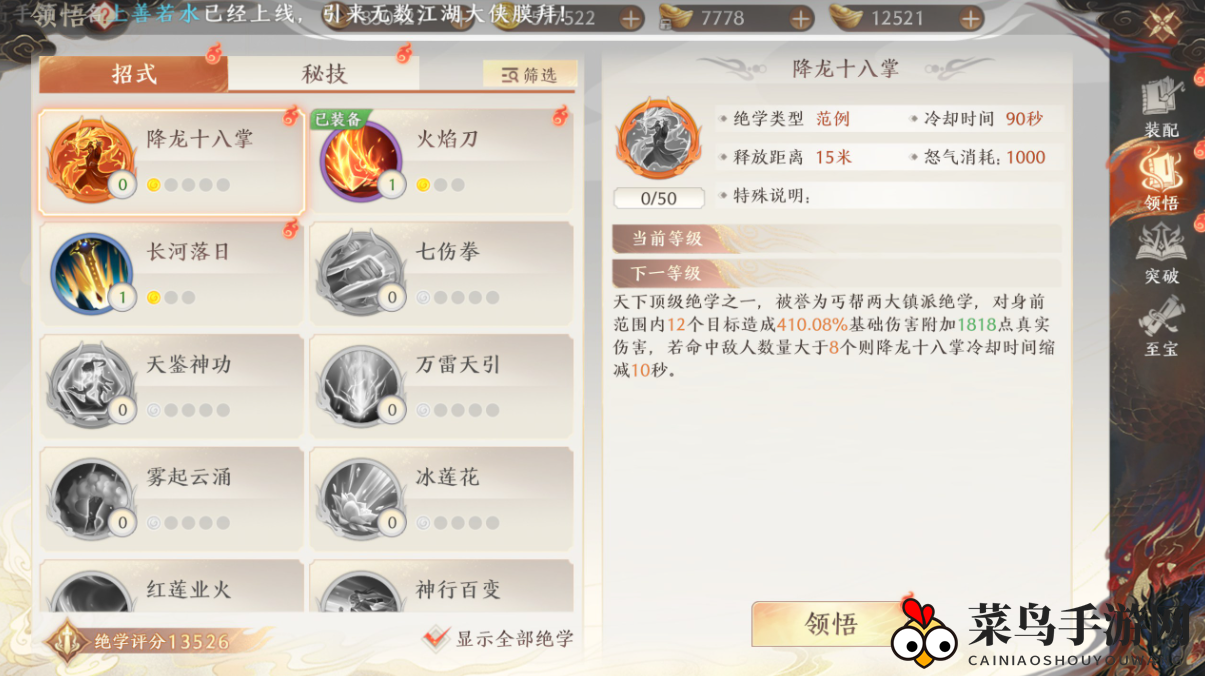This screenshot has height=676, width=1205.
Task: Expand the 下一等级 section header
Action: (x=836, y=273)
